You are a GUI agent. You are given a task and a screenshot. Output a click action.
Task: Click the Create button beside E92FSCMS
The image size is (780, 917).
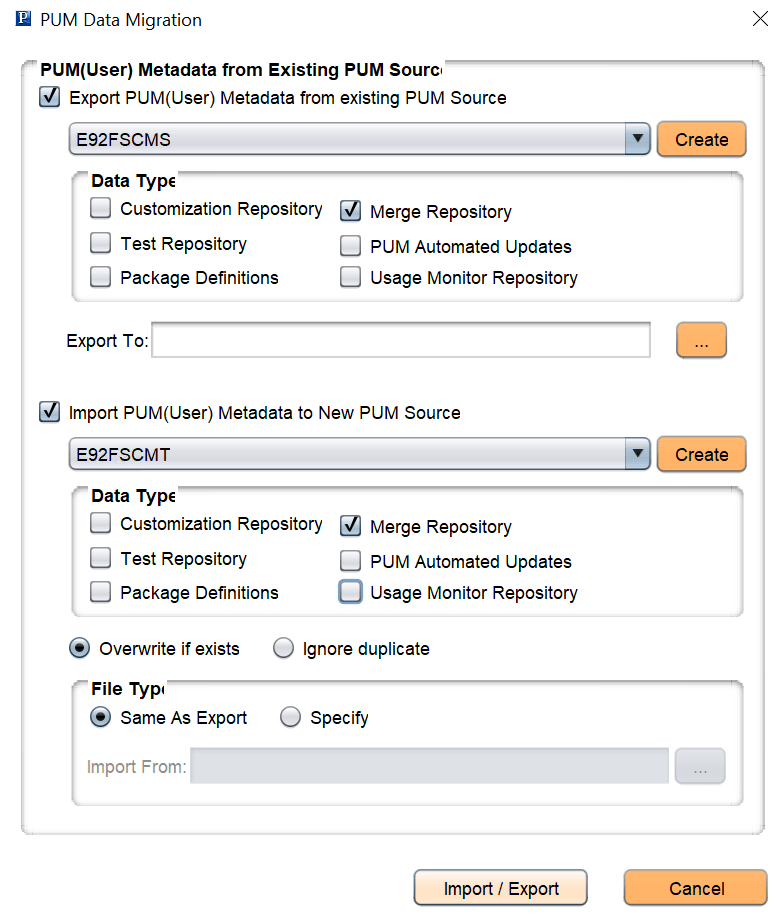[x=701, y=139]
